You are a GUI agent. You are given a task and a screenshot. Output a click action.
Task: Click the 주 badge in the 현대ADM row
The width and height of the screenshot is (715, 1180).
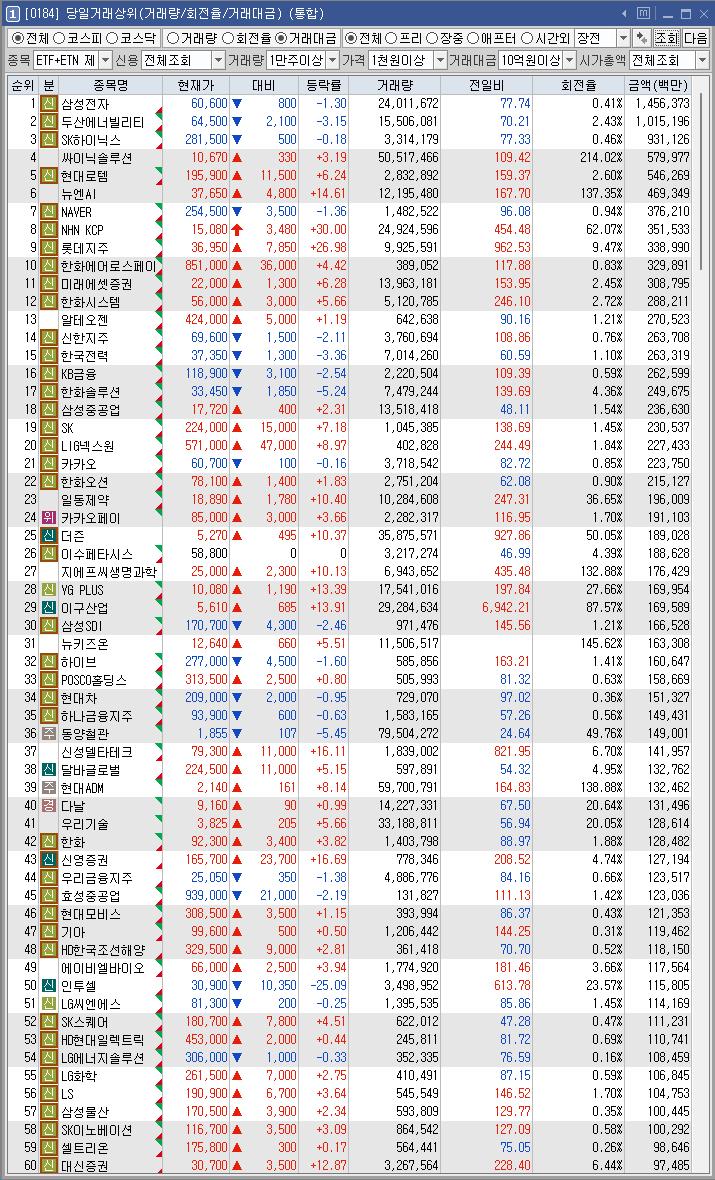[48, 788]
